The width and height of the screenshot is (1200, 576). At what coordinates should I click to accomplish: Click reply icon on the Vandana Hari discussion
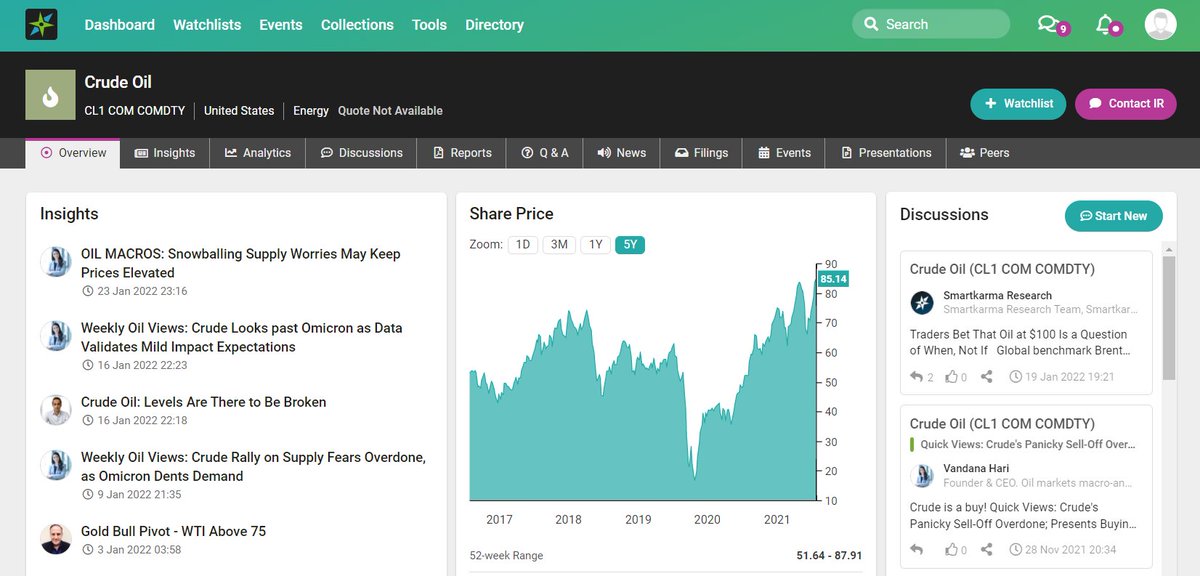pos(917,549)
